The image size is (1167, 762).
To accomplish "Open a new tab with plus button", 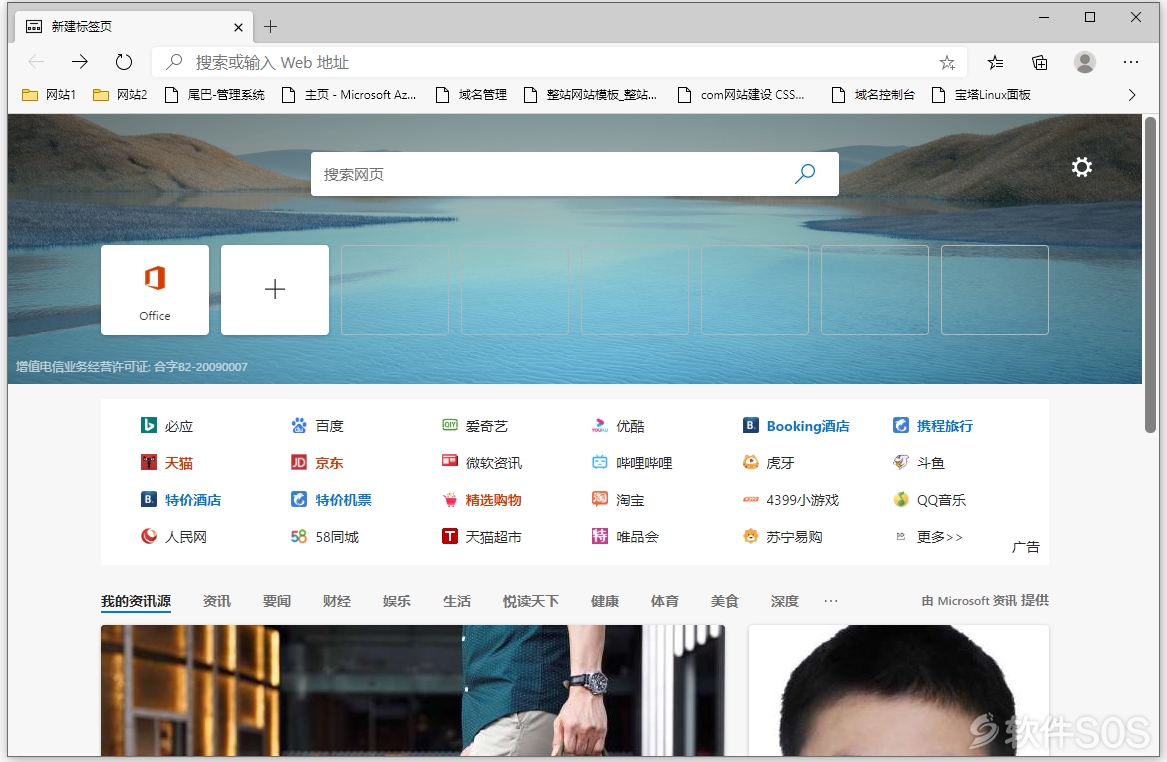I will [270, 27].
